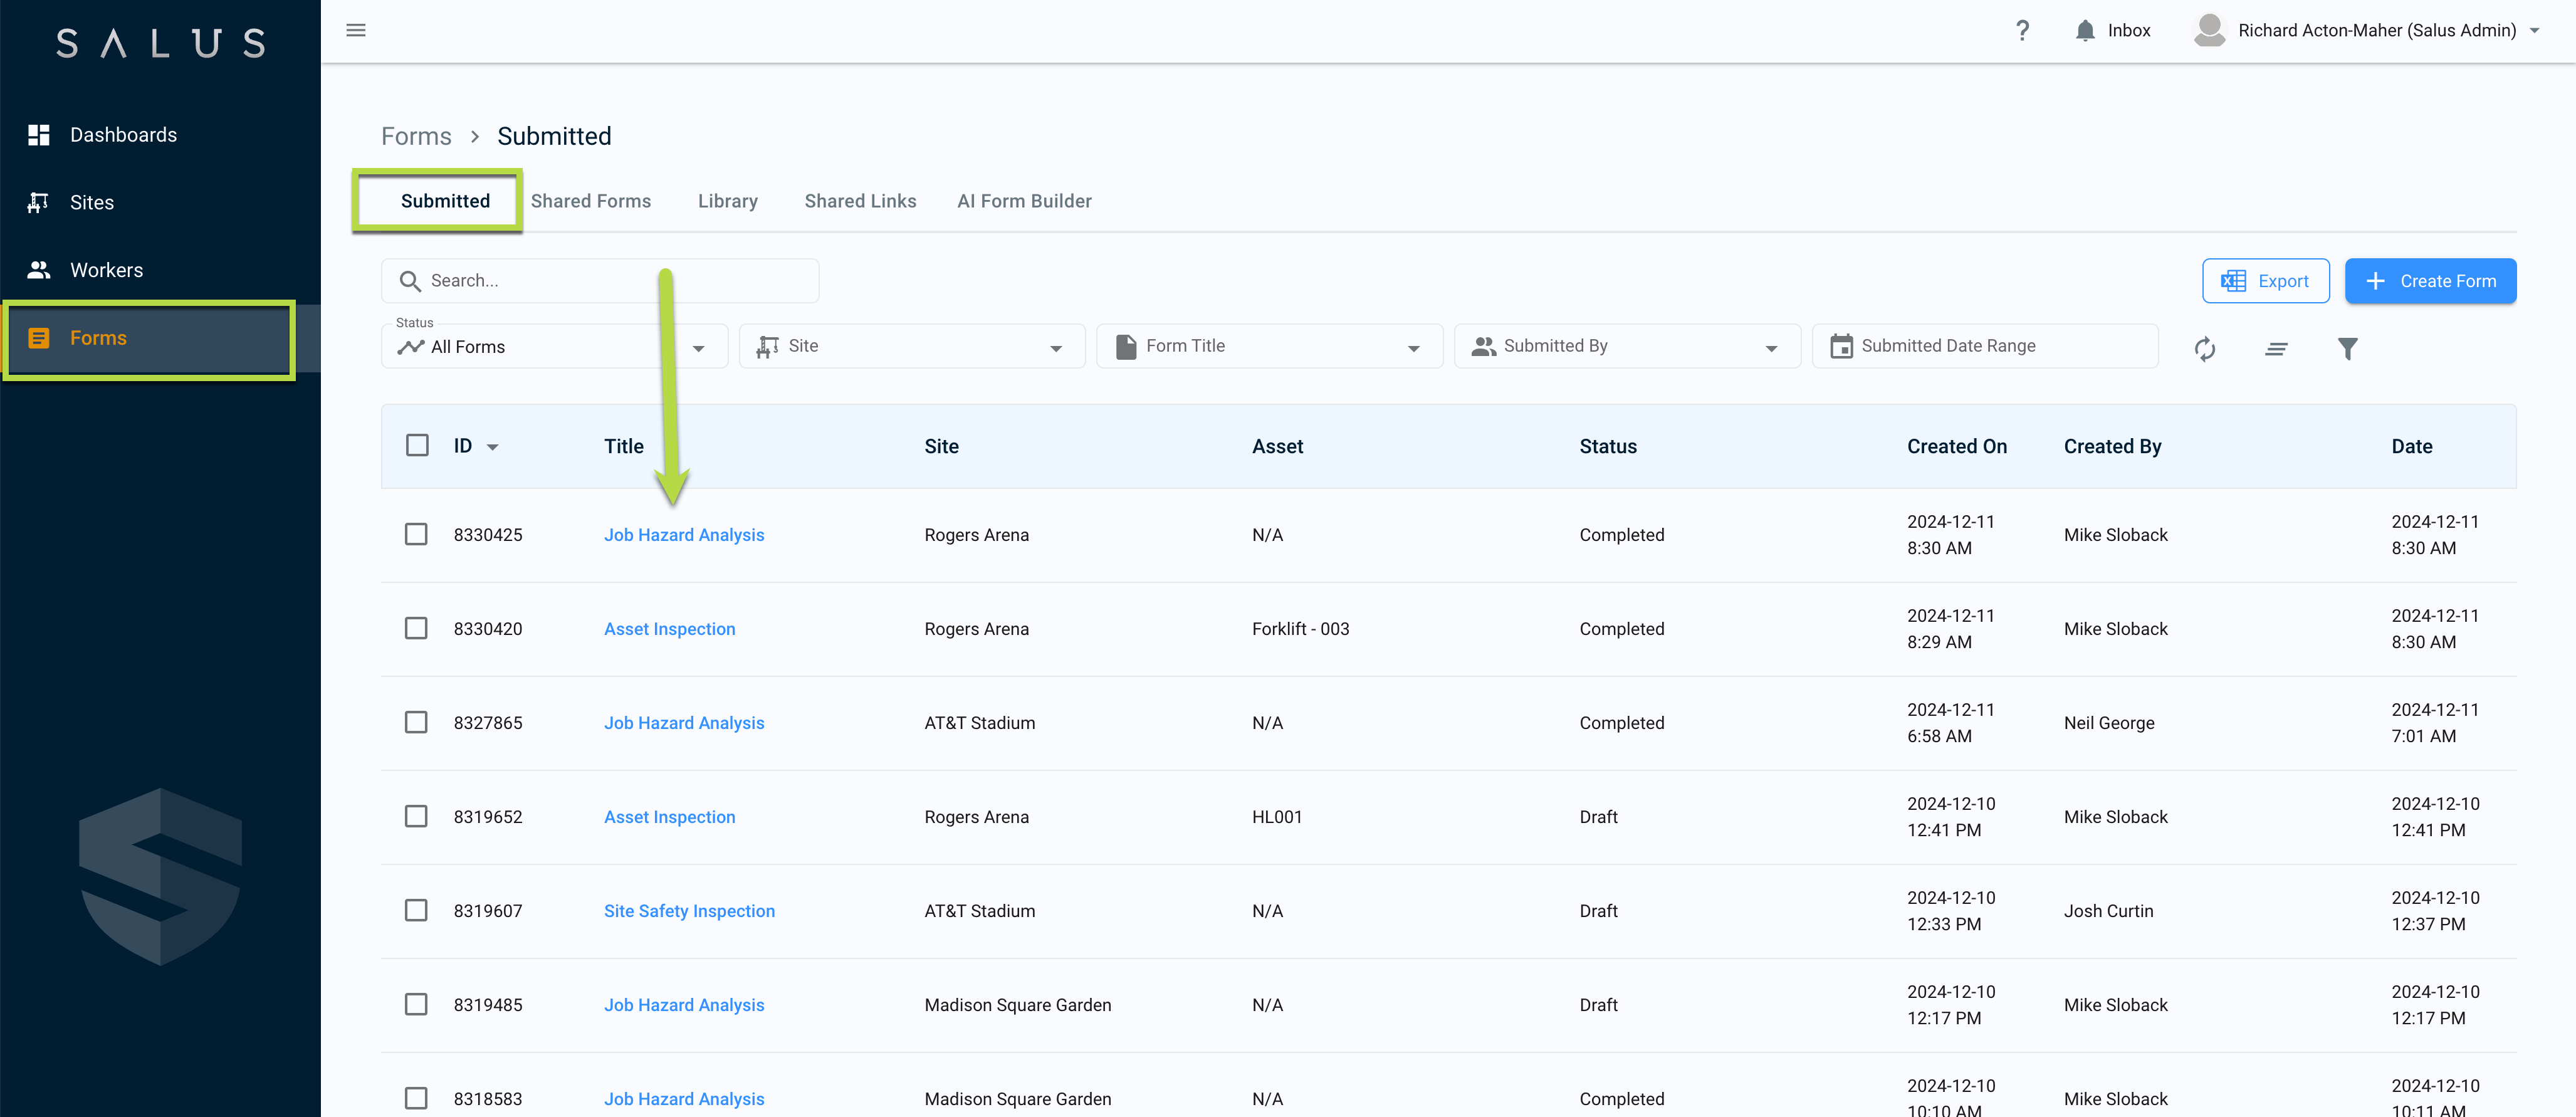Screen dimensions: 2576x1117
Task: Tick the checkbox for form 8319652
Action: (x=416, y=816)
